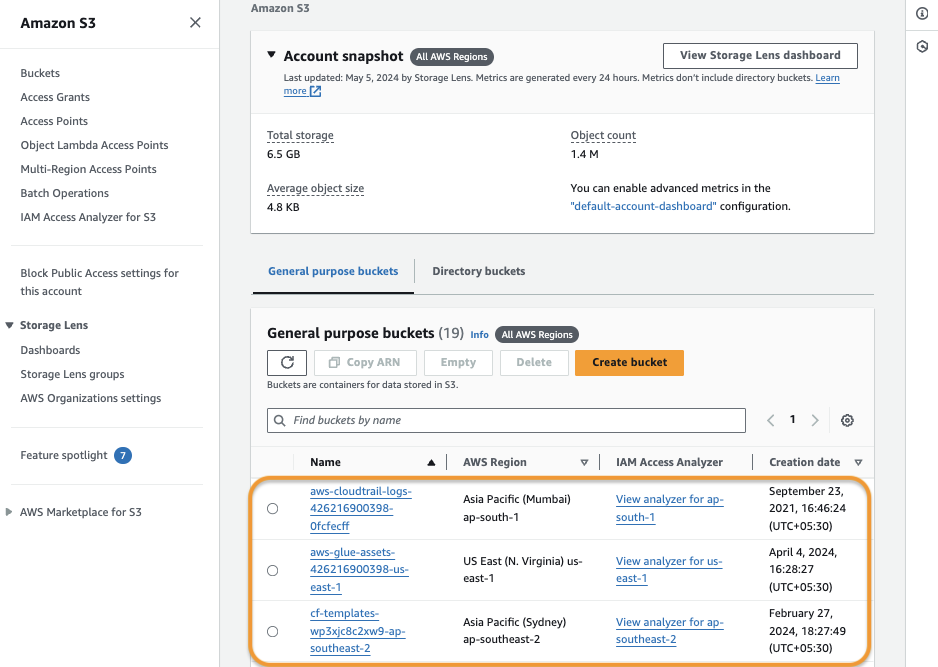
Task: Click page number 1 in pagination
Action: (x=793, y=420)
